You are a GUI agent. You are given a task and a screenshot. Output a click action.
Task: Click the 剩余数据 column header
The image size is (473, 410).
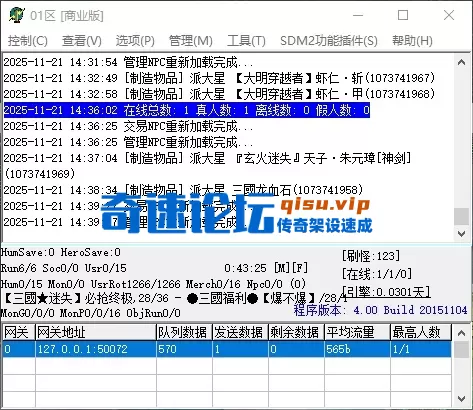pos(296,332)
